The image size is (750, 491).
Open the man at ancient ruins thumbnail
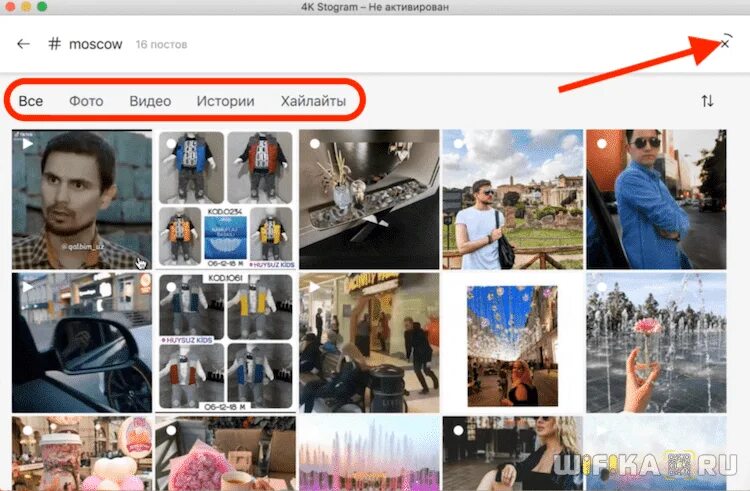point(513,199)
